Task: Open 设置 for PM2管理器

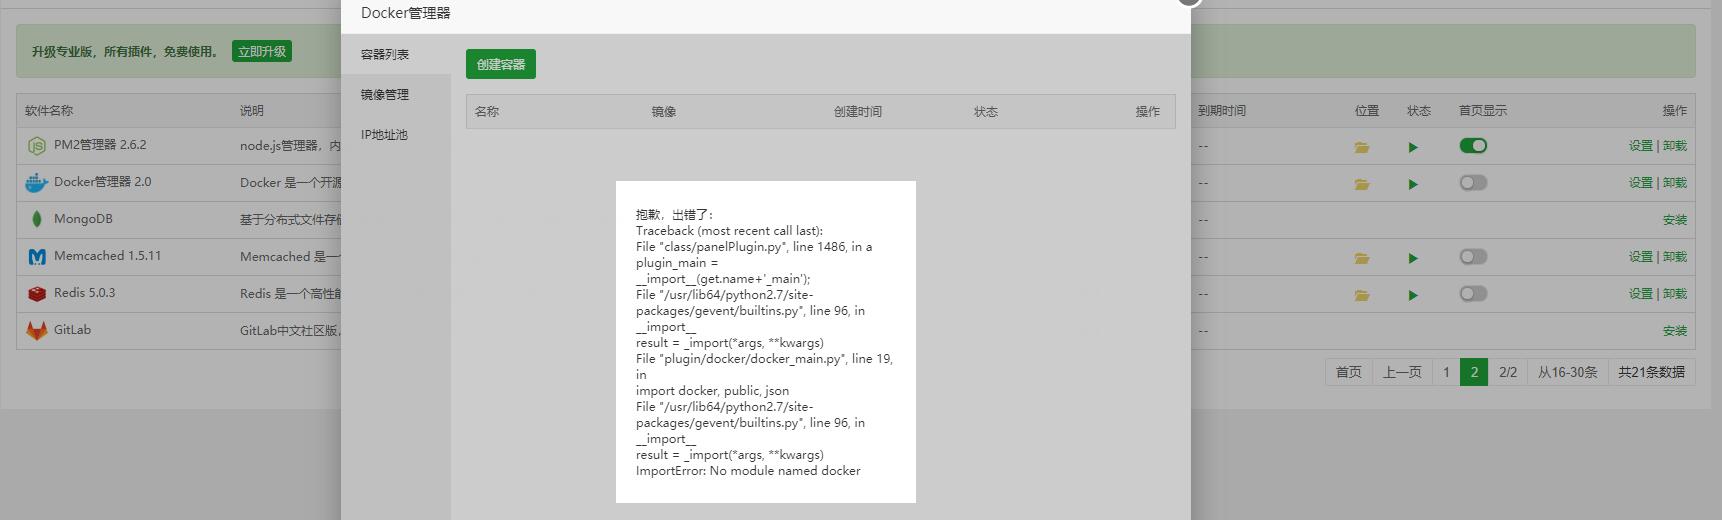Action: 1640,146
